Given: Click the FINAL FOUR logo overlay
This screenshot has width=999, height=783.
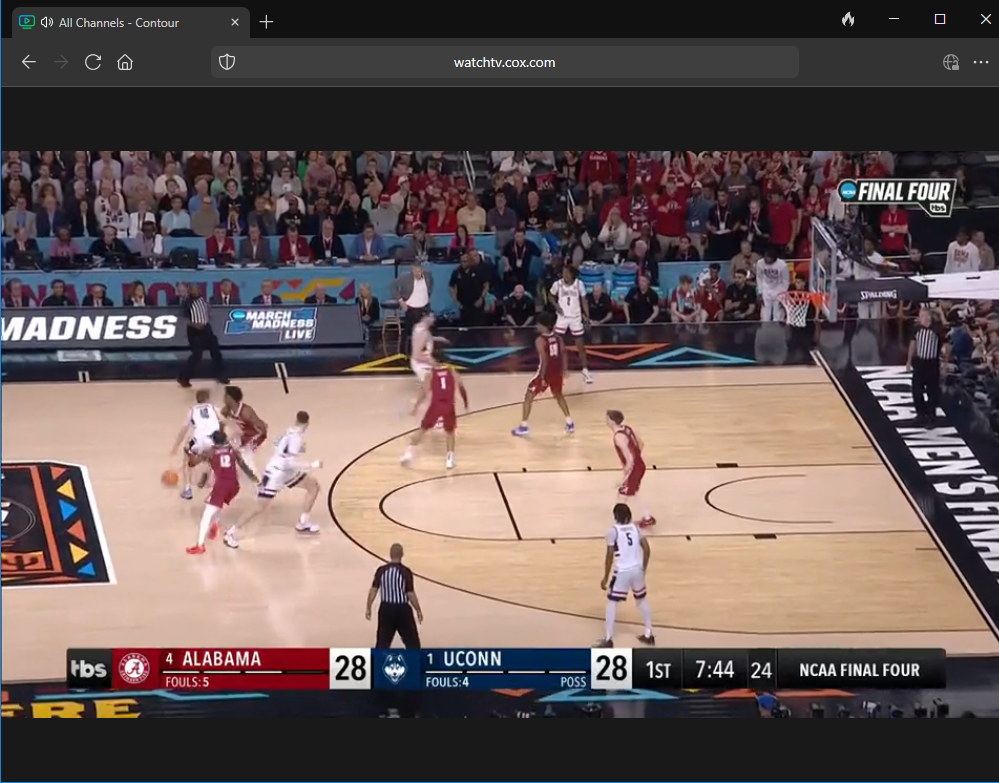Looking at the screenshot, I should click(897, 196).
